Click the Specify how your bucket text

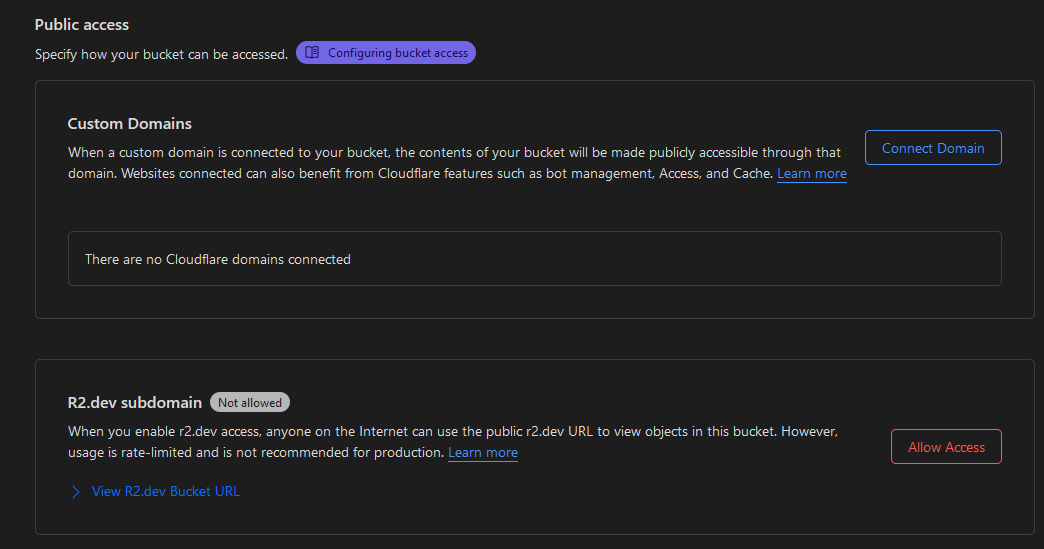point(161,54)
